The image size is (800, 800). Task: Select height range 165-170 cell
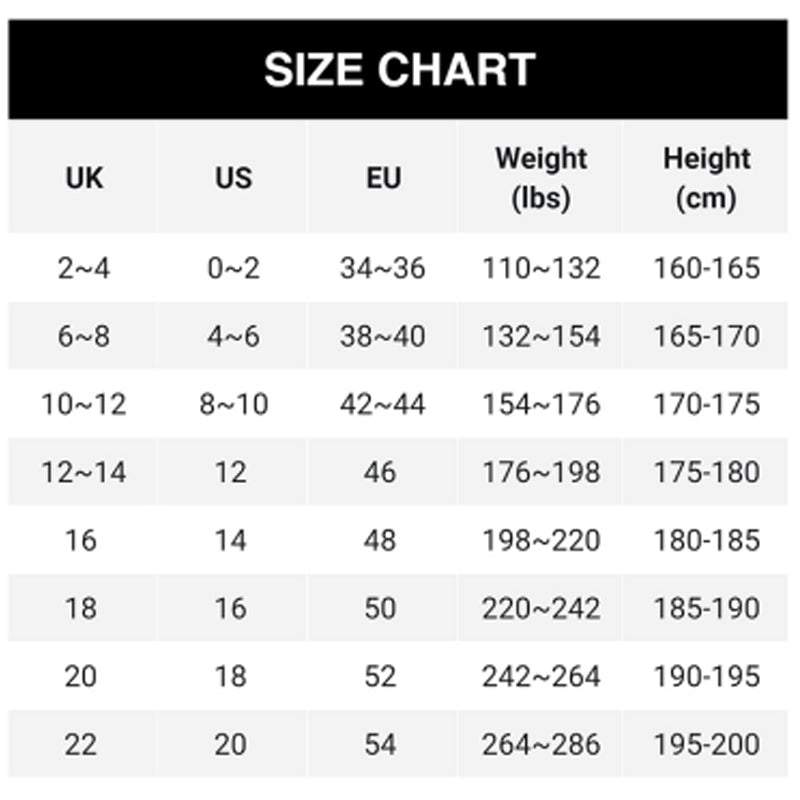point(706,336)
